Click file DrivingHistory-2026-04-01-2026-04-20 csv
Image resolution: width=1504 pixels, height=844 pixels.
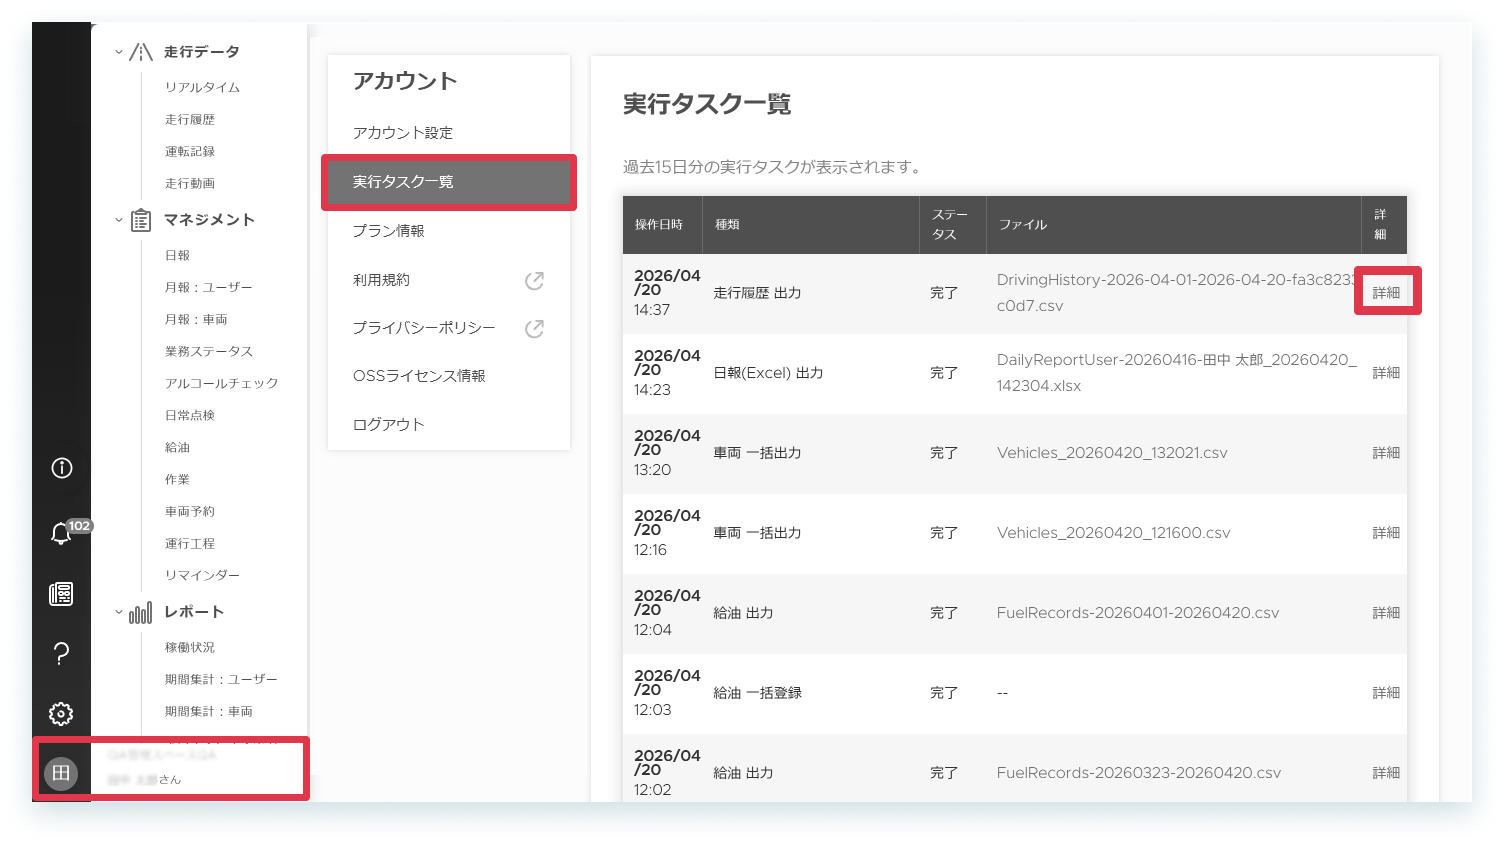(x=1176, y=293)
